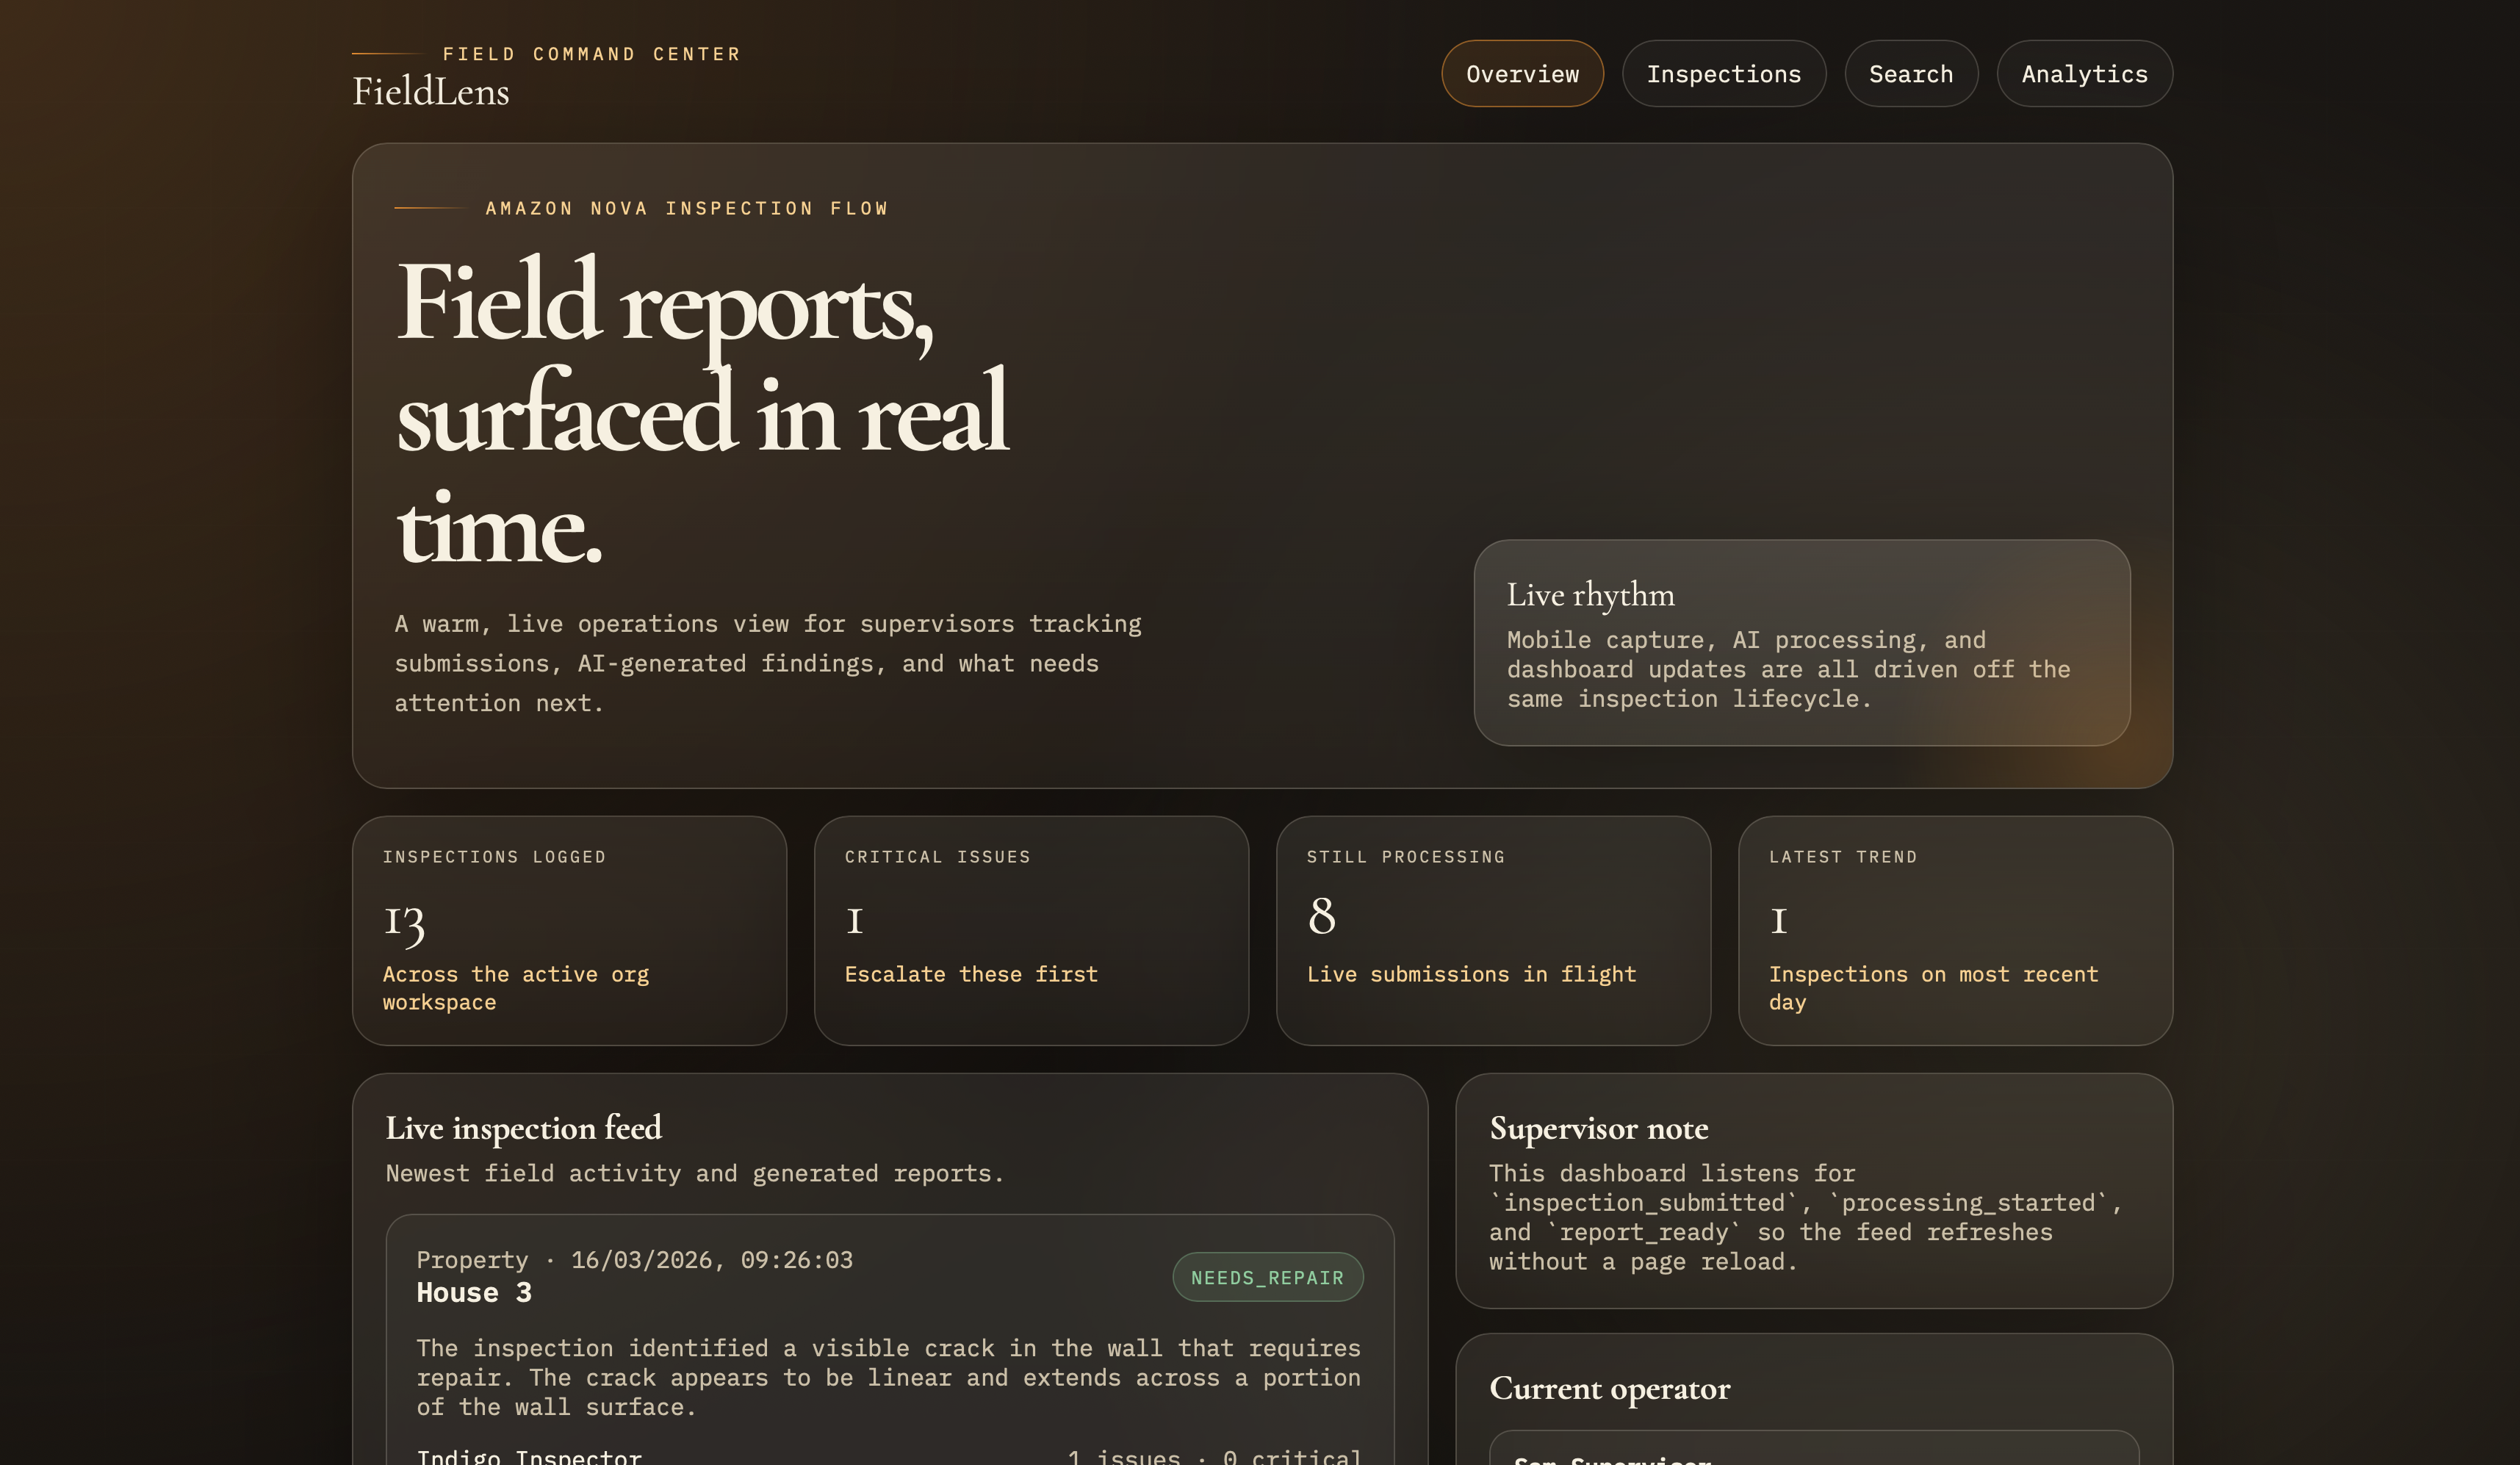Image resolution: width=2520 pixels, height=1465 pixels.
Task: Click the Still Processing stat card
Action: click(x=1493, y=930)
